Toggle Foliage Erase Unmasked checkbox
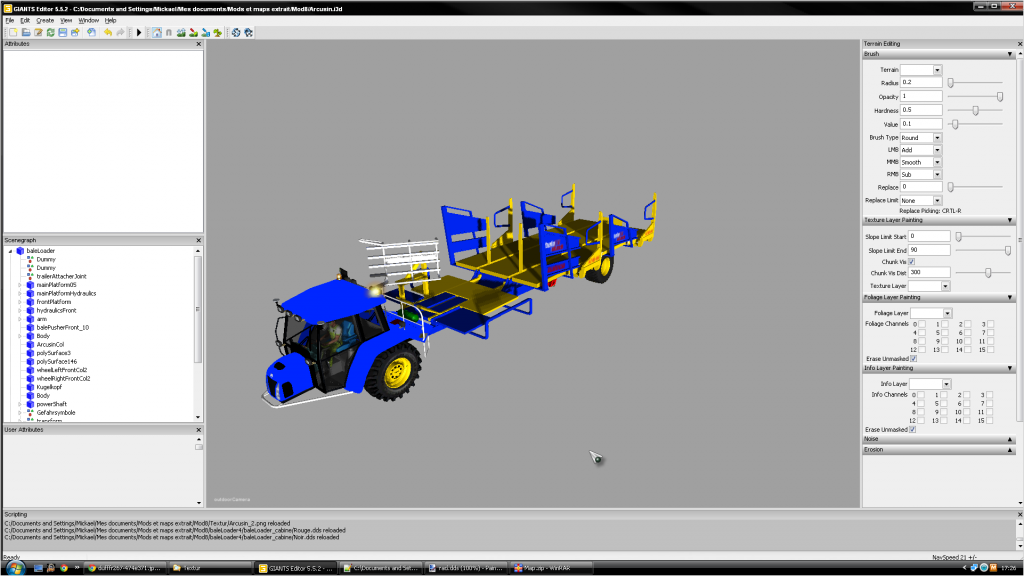Image resolution: width=1024 pixels, height=576 pixels. (913, 359)
